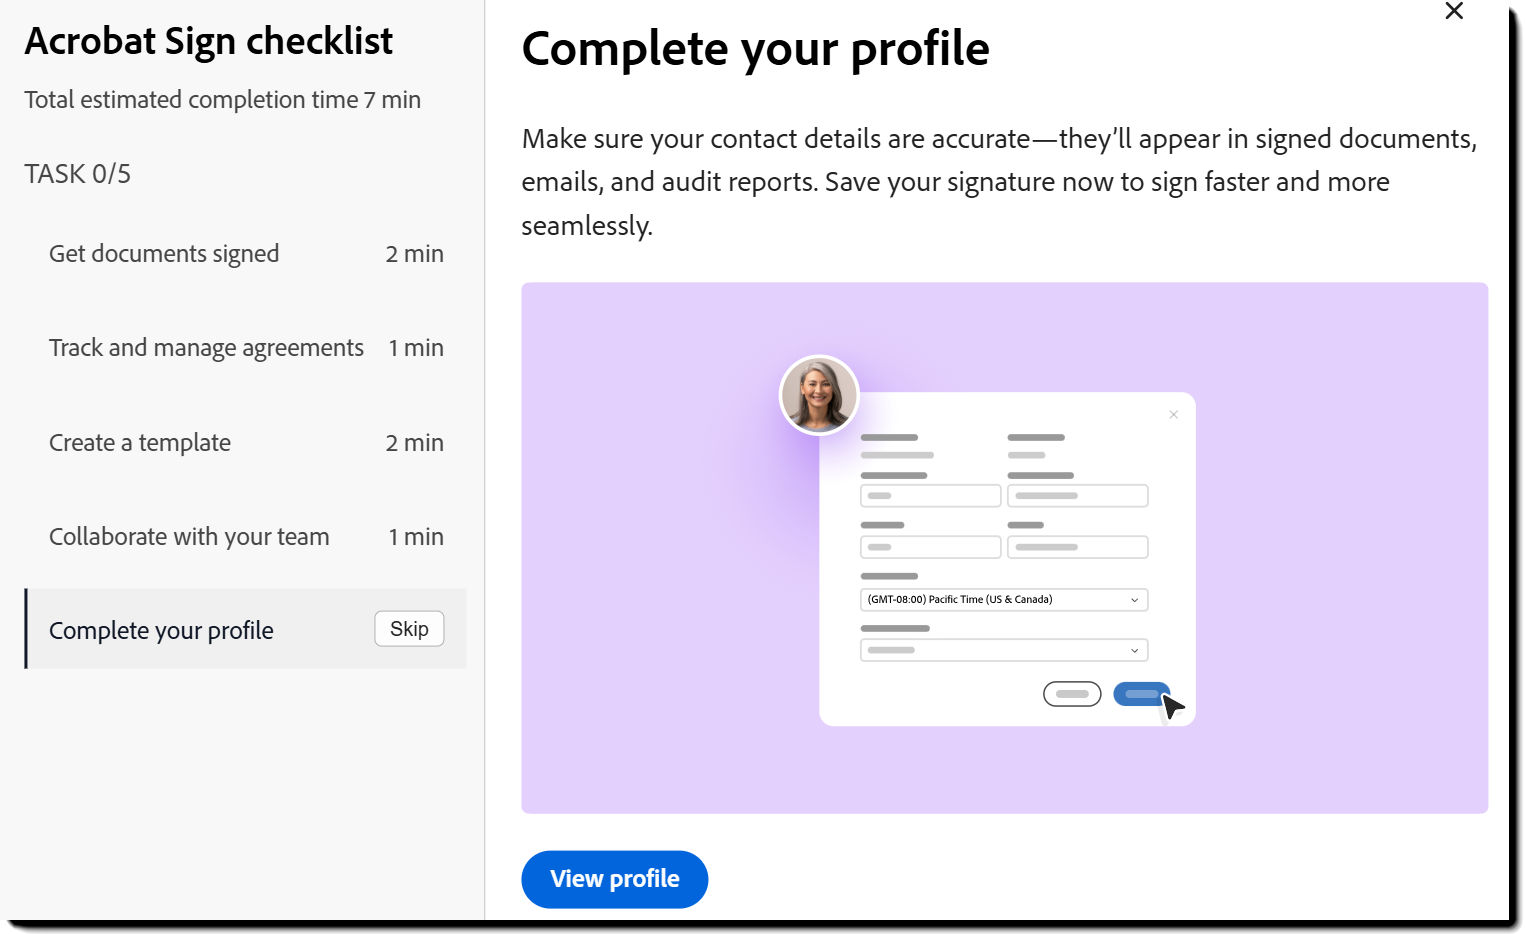Click the gray cancel button in the form preview
The width and height of the screenshot is (1525, 934).
click(x=1071, y=693)
